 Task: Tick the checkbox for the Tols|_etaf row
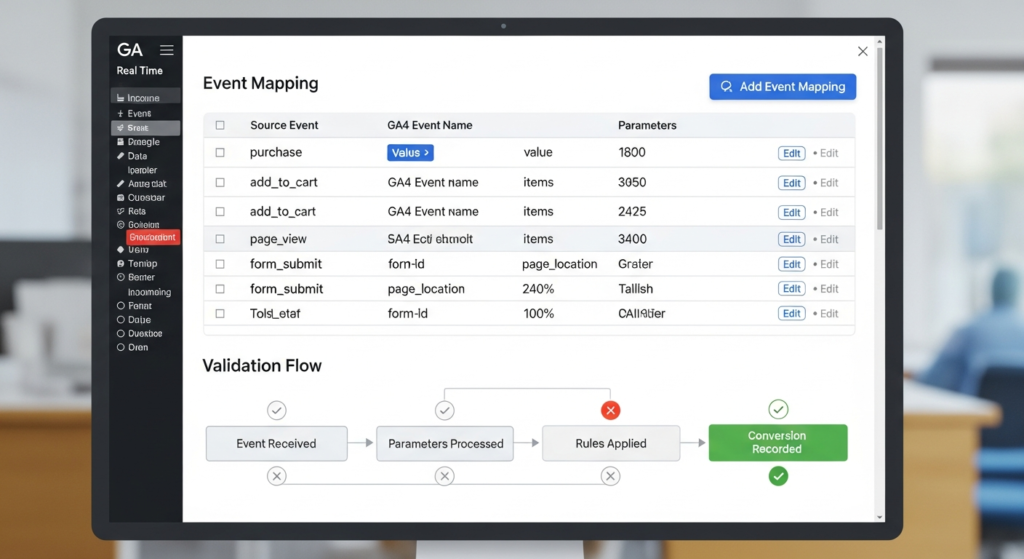click(x=220, y=313)
